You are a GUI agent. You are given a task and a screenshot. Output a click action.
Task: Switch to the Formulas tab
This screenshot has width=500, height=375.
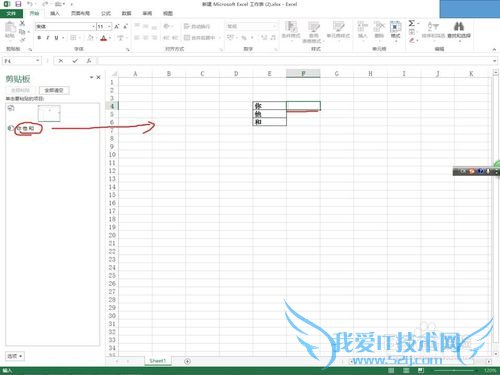click(106, 13)
